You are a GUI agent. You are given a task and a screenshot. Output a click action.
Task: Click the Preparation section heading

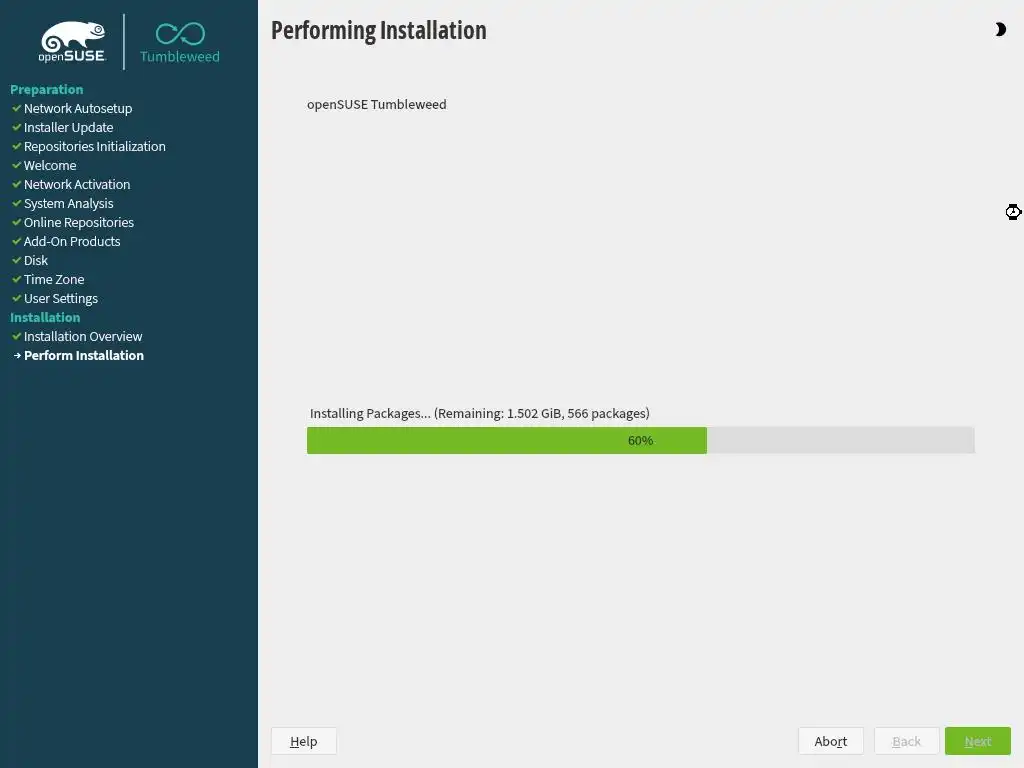coord(46,89)
